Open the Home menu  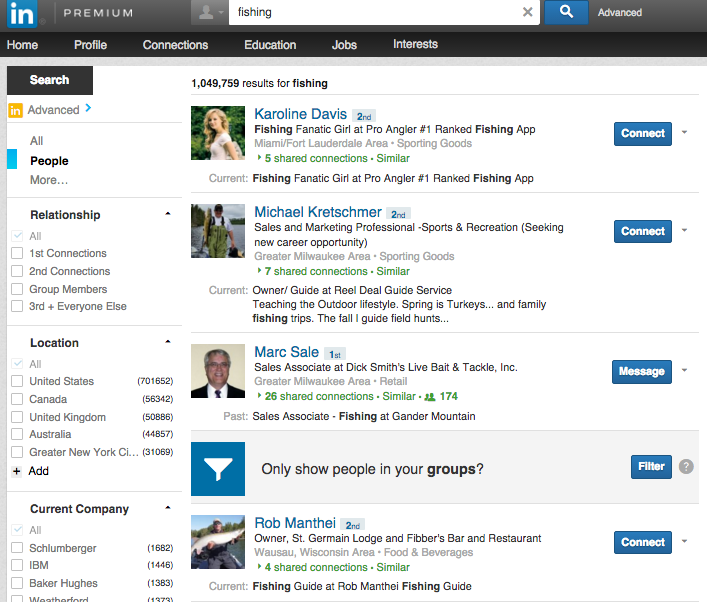tap(23, 45)
